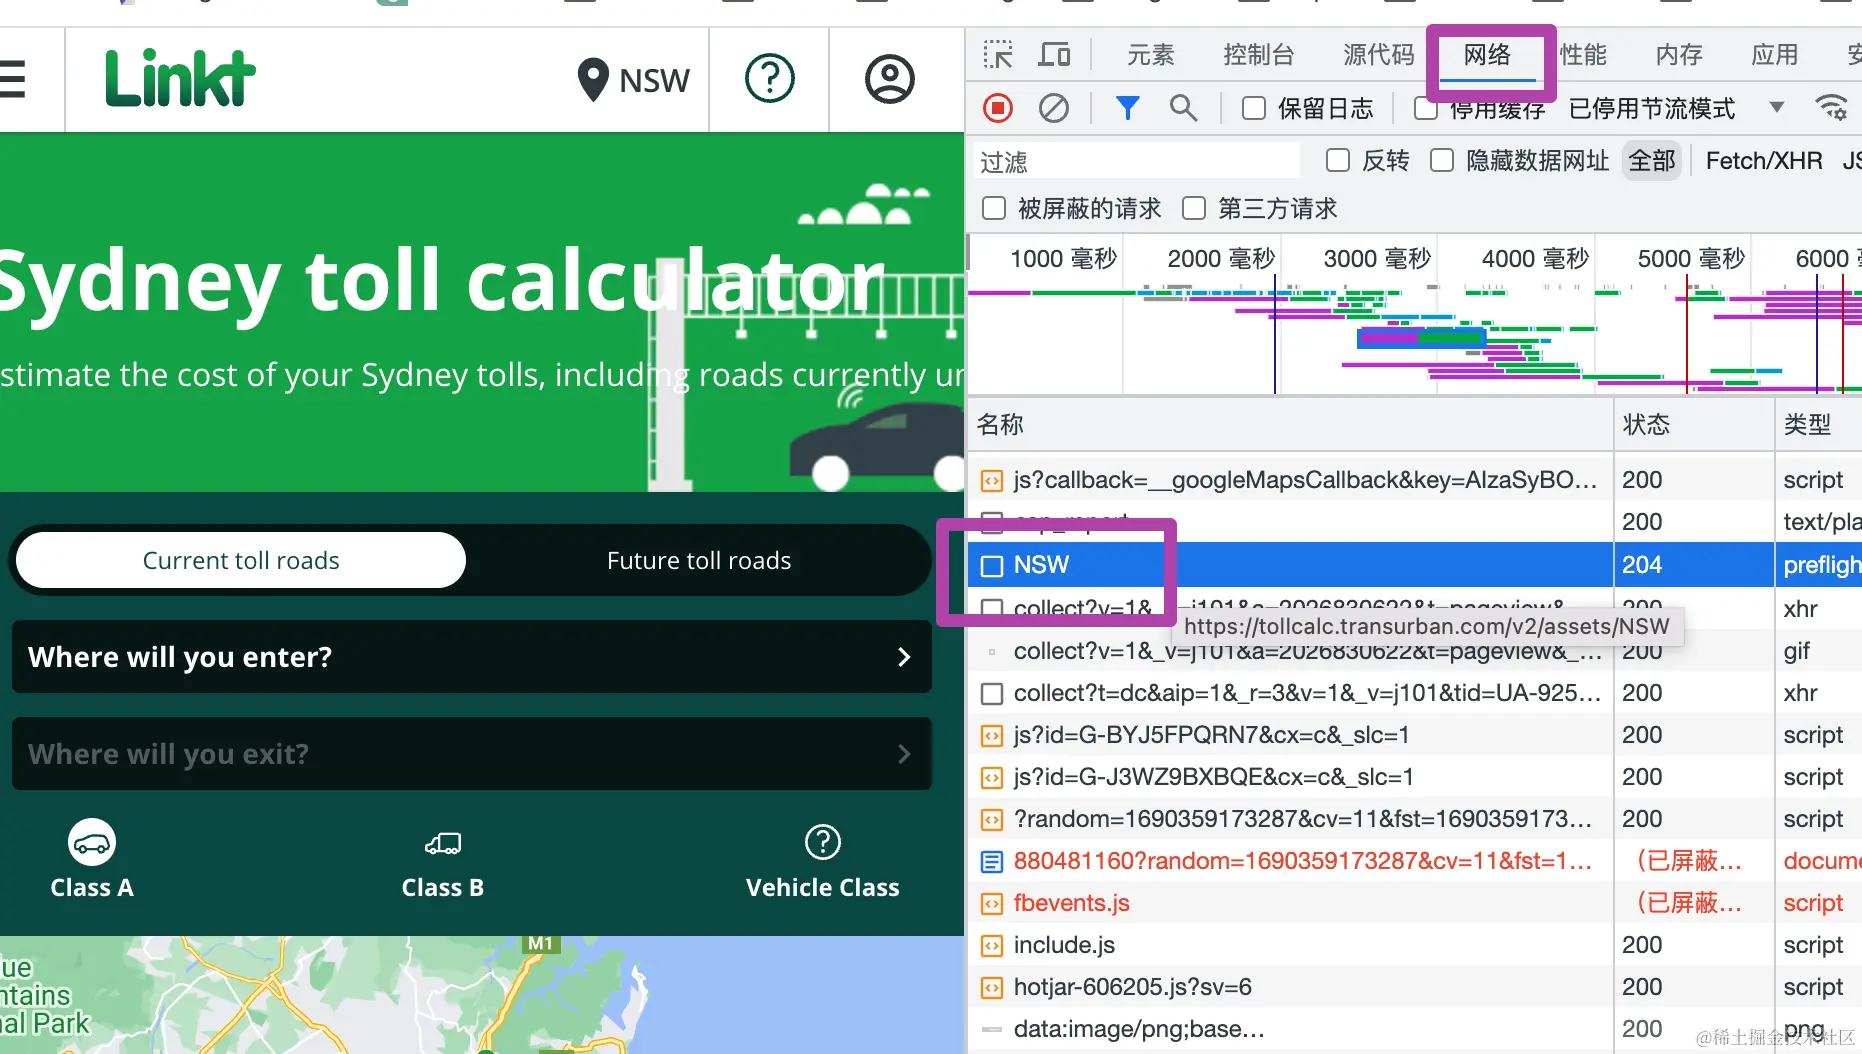Stop recording the network log
The image size is (1862, 1054).
point(997,108)
